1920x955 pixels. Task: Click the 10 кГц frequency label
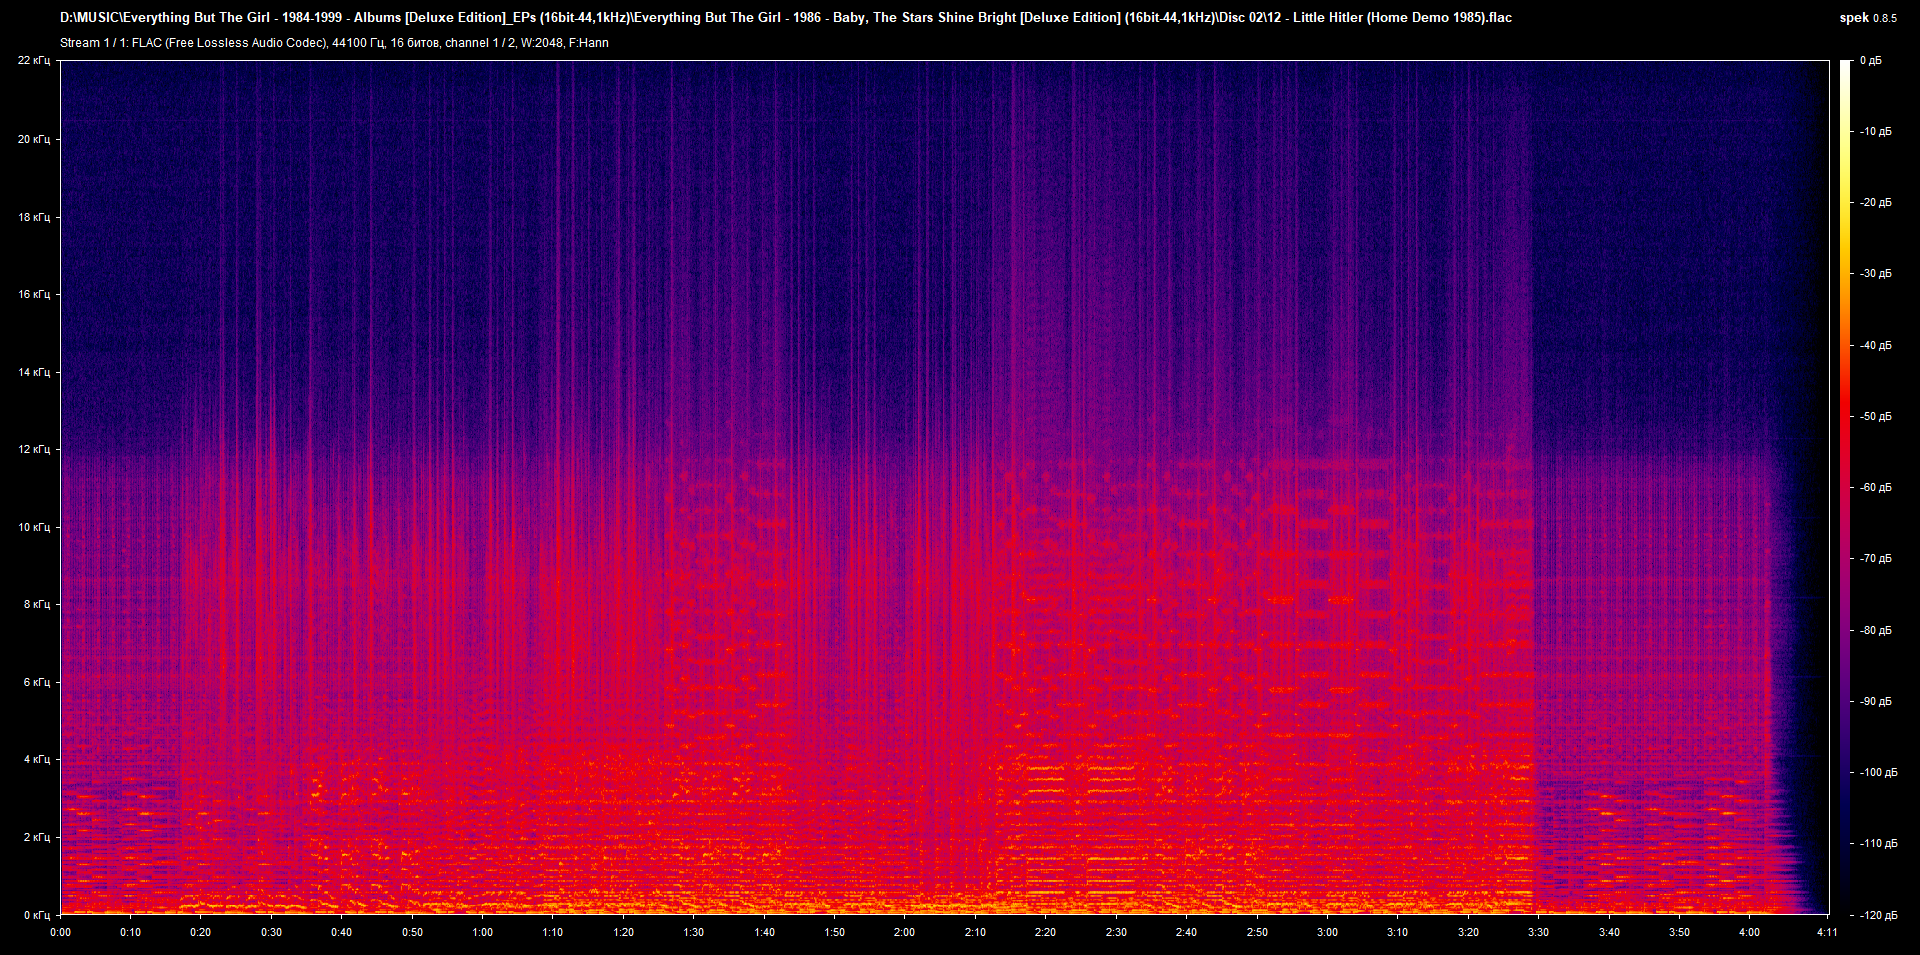pos(34,527)
